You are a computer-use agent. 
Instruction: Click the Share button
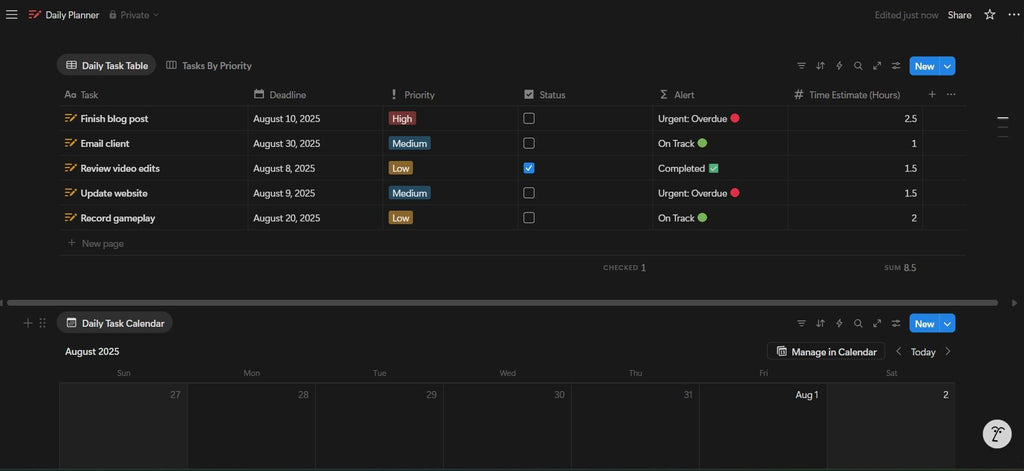(959, 15)
